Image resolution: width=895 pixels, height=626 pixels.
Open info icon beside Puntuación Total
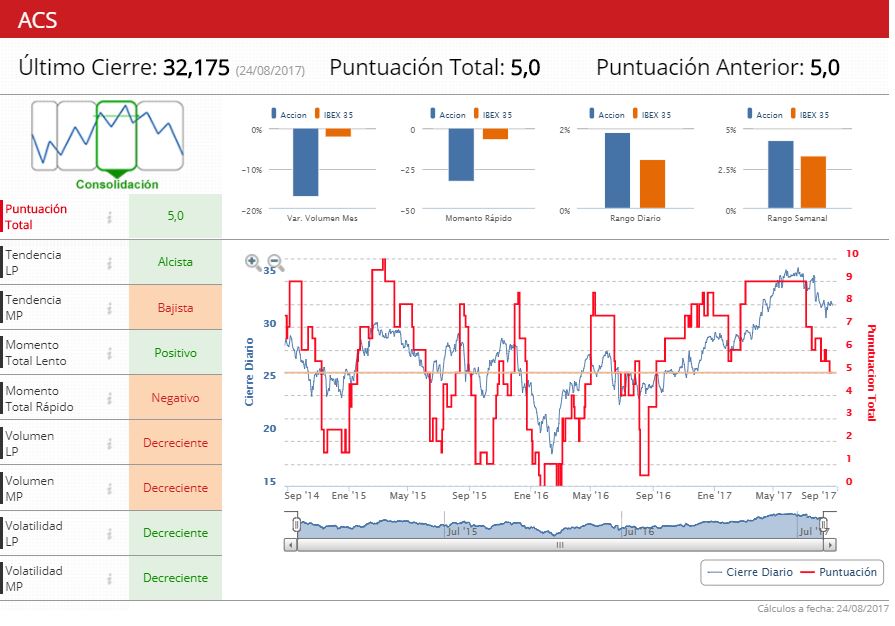[x=109, y=217]
